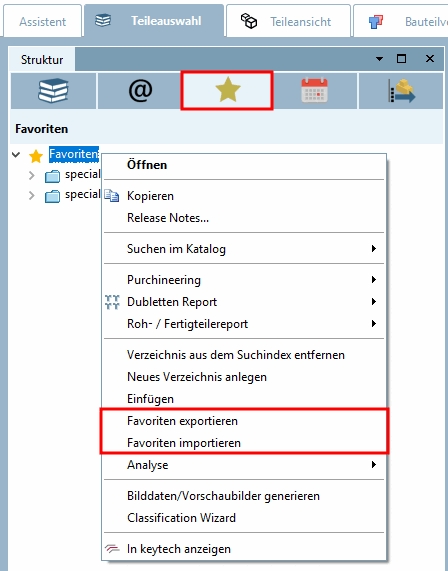Screen dimensions: 448x571
Task: Open the Classification Wizard entry
Action: [x=244, y=517]
